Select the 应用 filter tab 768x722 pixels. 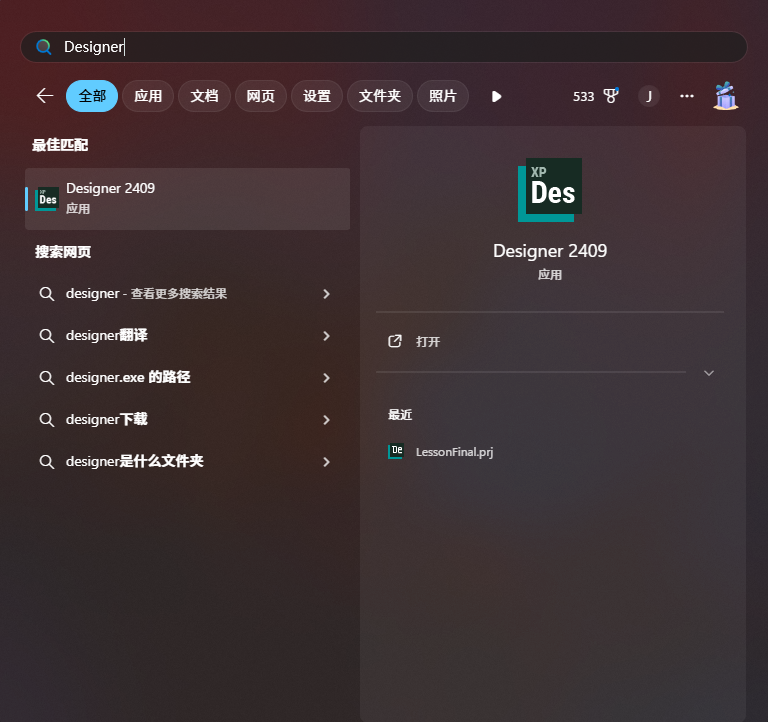click(148, 96)
